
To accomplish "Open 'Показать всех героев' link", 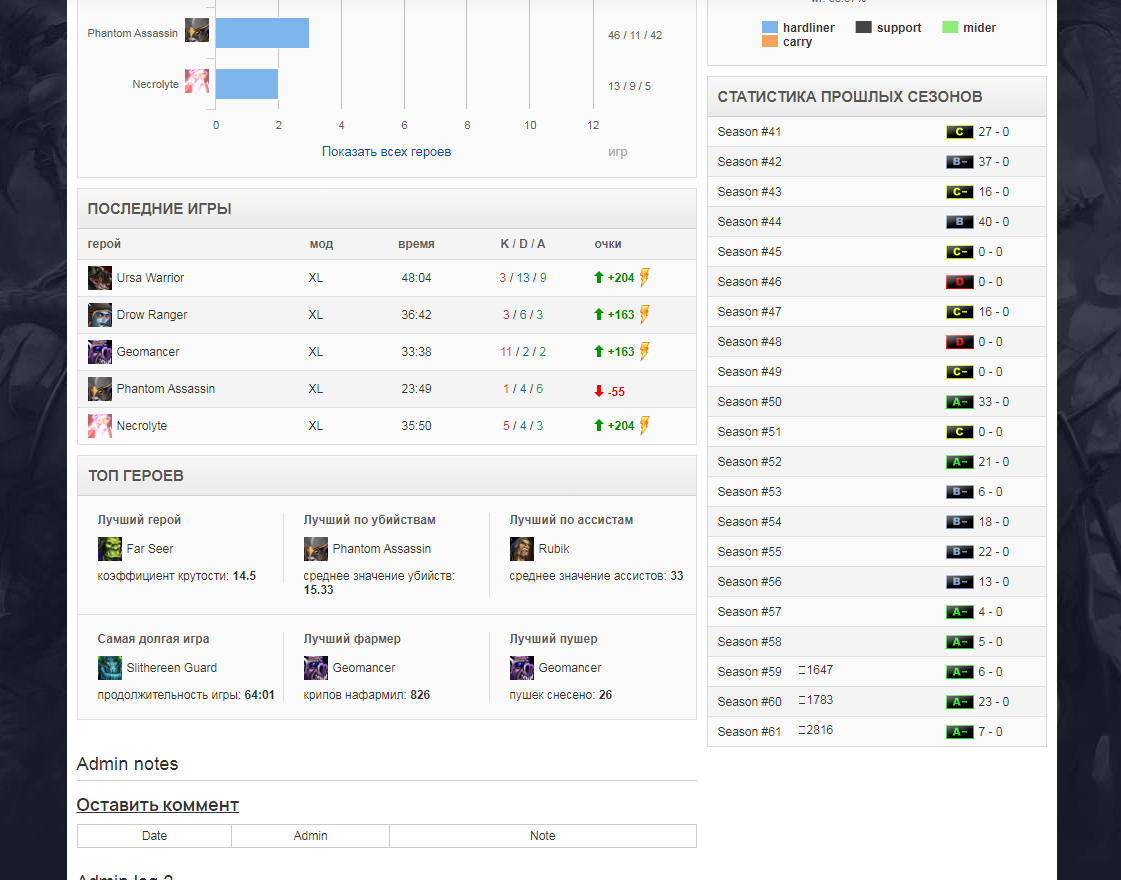I will 386,152.
